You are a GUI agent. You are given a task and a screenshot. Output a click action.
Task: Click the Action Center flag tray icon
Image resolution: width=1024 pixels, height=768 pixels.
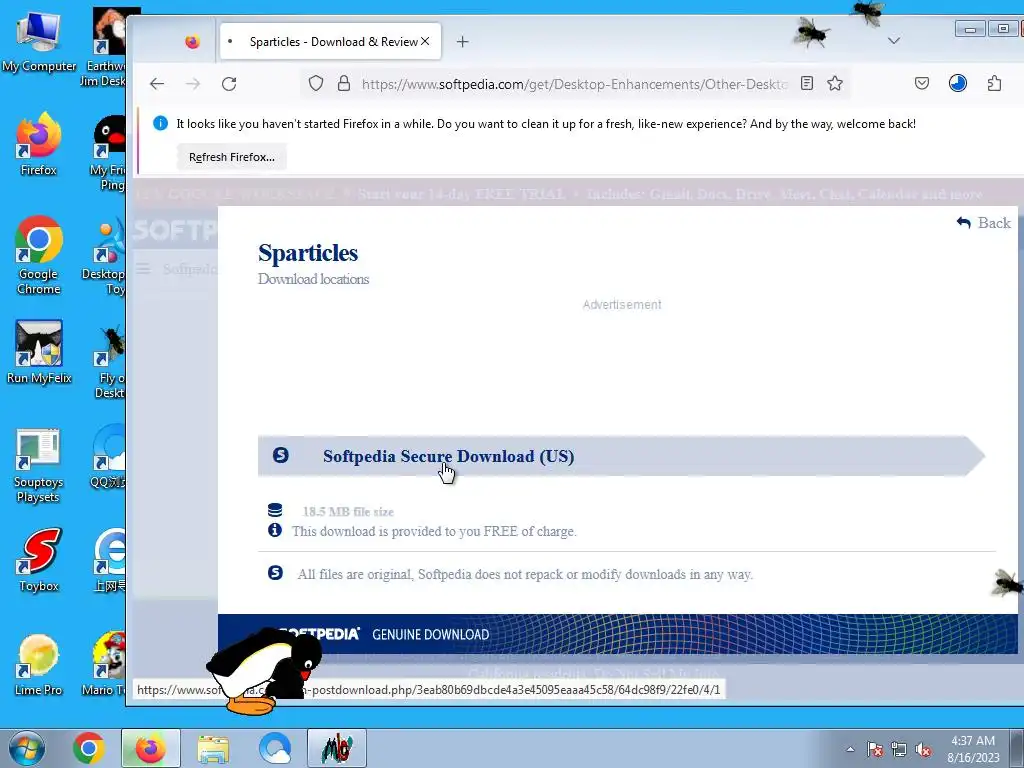875,749
